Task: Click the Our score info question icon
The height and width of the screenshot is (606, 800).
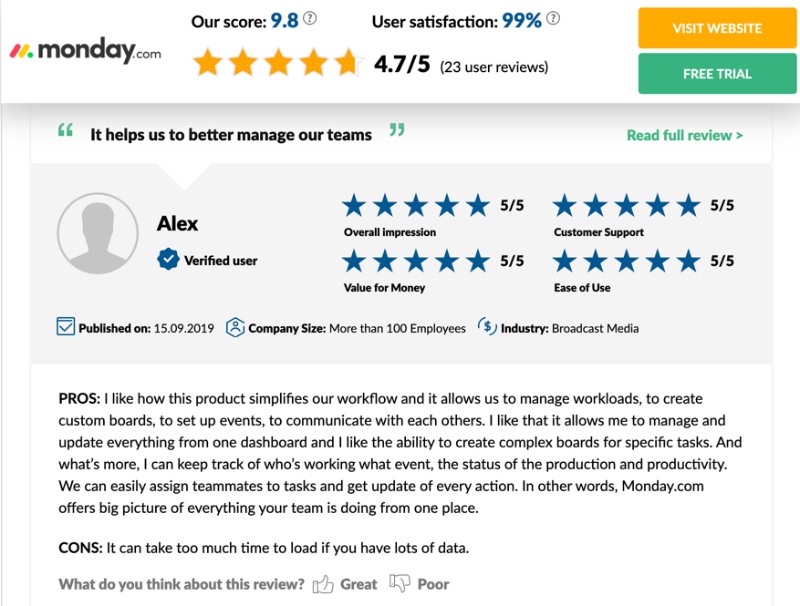Action: [310, 20]
